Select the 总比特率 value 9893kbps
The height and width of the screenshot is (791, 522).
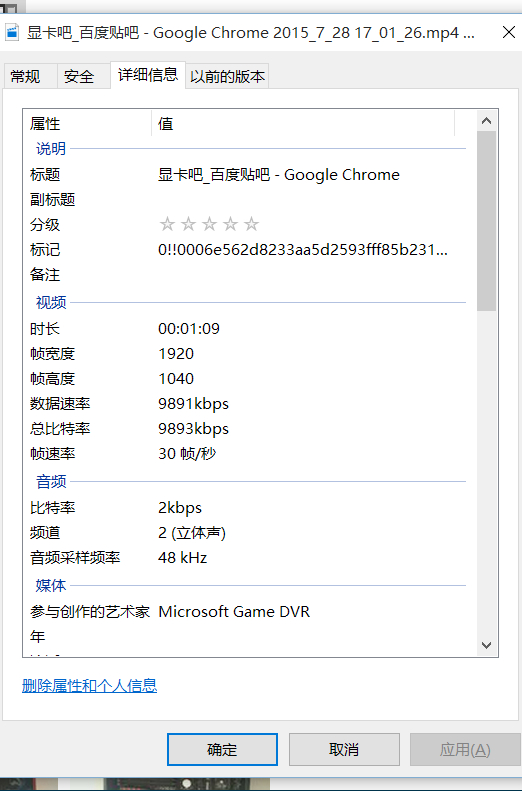click(193, 429)
